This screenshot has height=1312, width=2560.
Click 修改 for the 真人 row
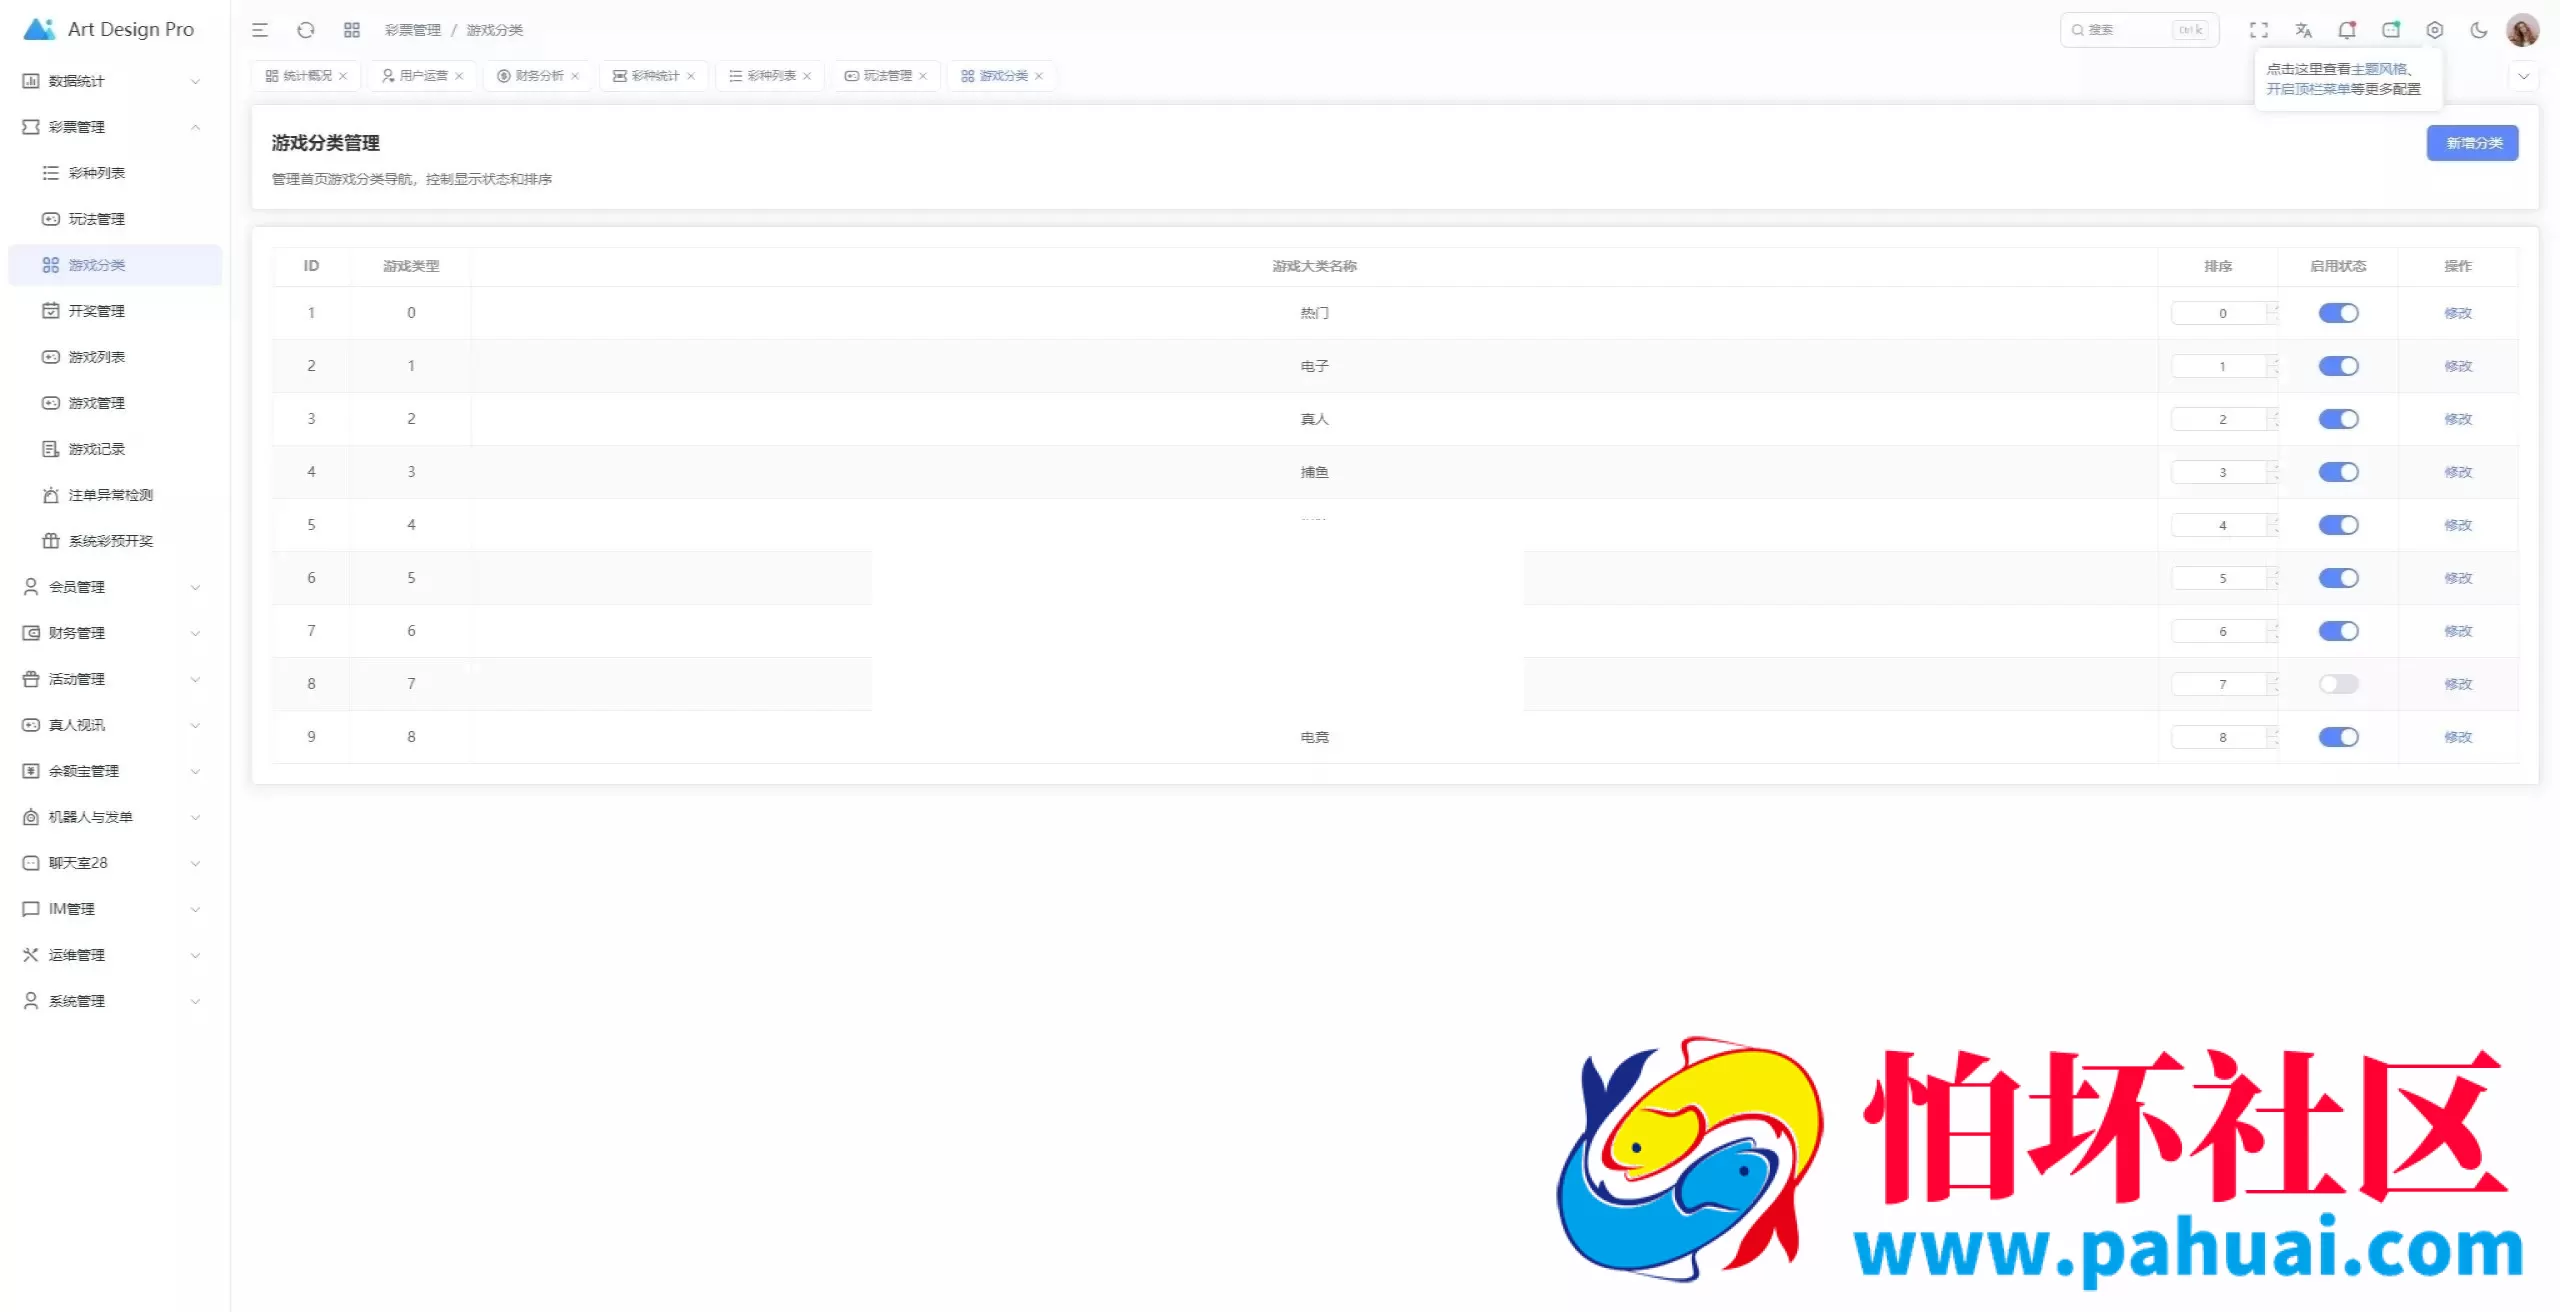(x=2458, y=419)
